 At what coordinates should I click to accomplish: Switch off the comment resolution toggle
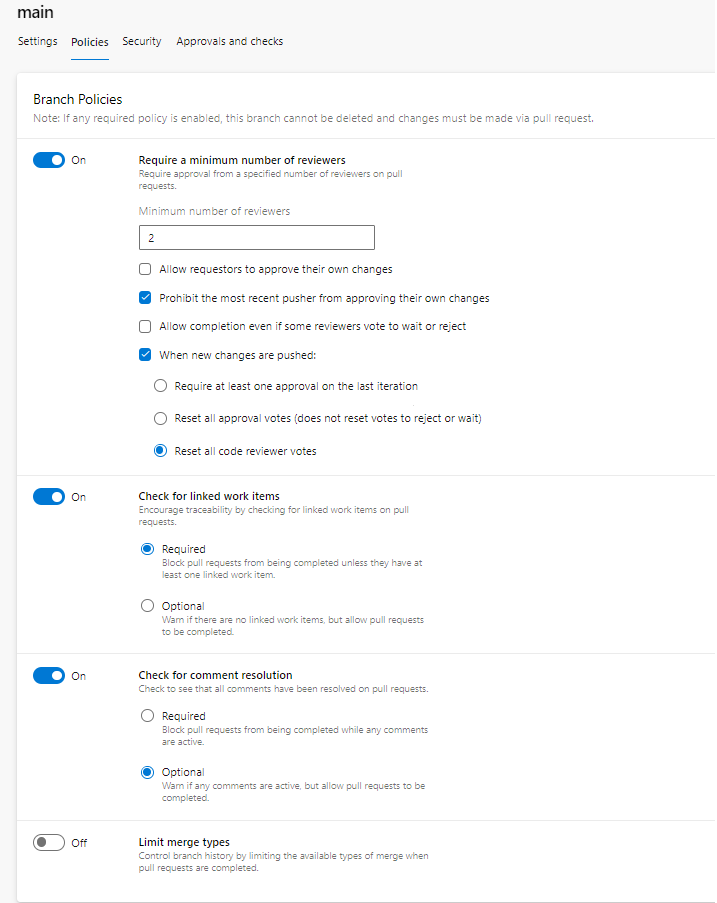pos(49,676)
